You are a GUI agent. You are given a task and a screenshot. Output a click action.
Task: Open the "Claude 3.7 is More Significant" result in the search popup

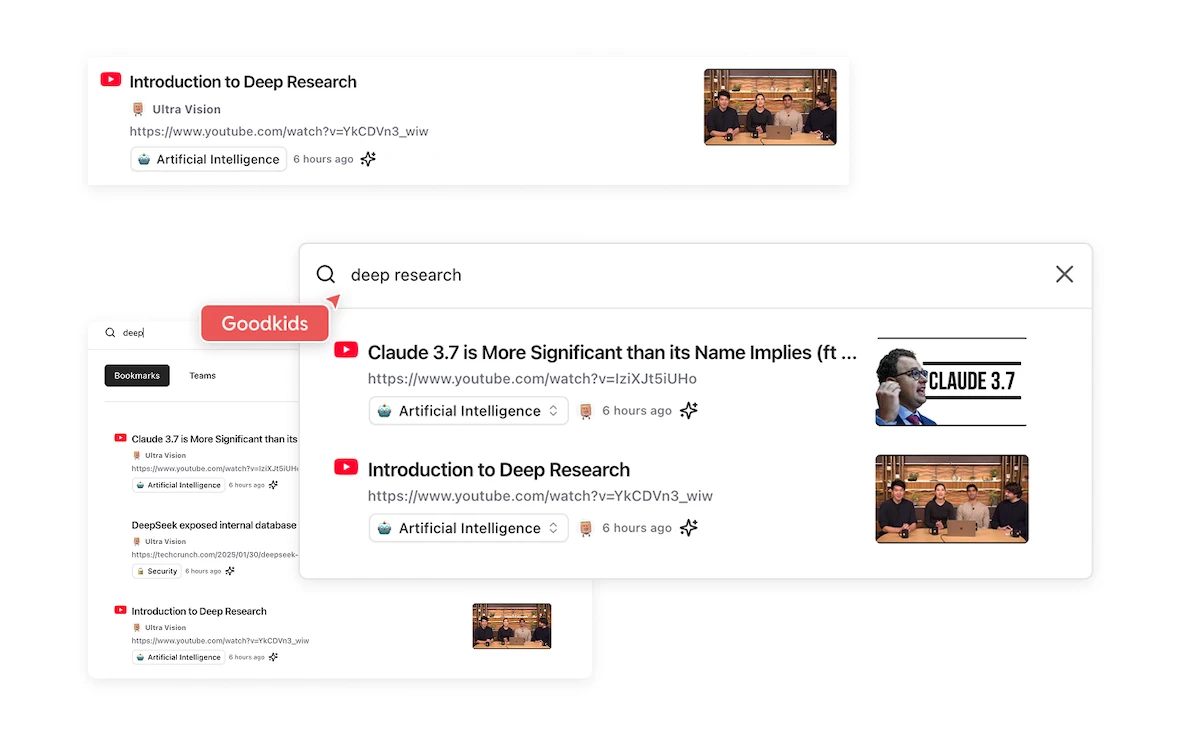613,352
